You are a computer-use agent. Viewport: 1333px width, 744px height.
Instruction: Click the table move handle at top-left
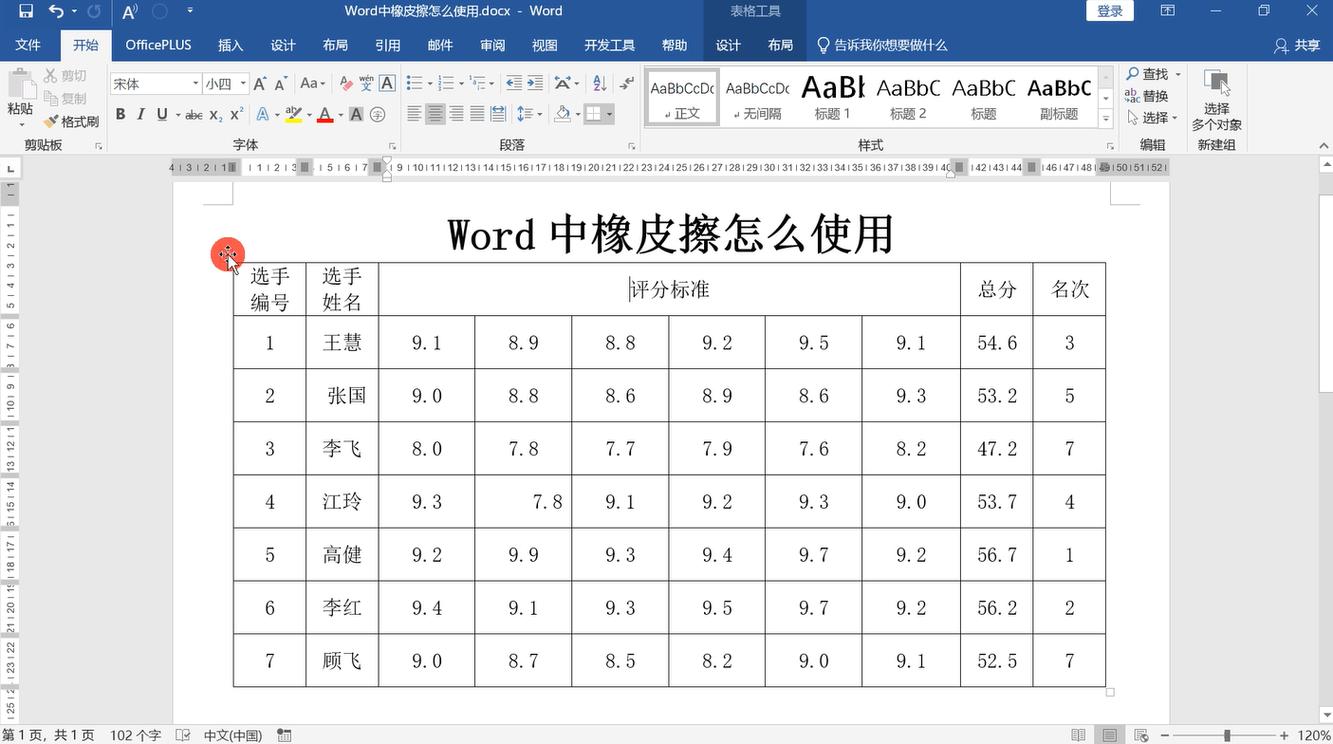(x=228, y=255)
